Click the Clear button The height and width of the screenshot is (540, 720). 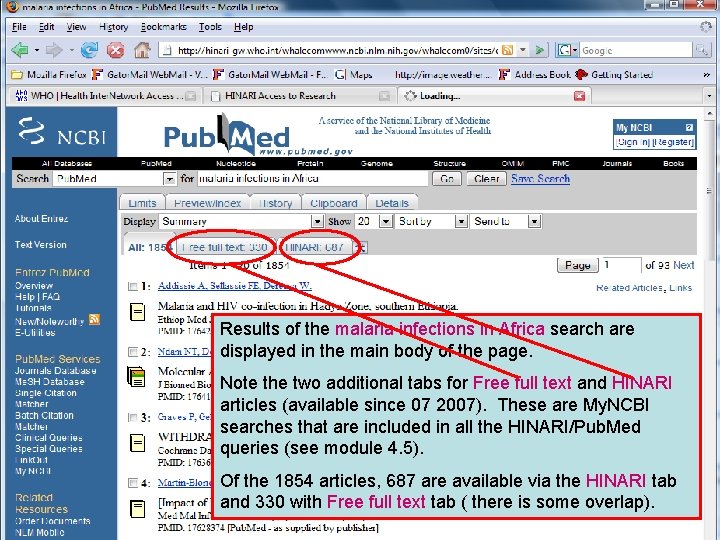point(486,179)
